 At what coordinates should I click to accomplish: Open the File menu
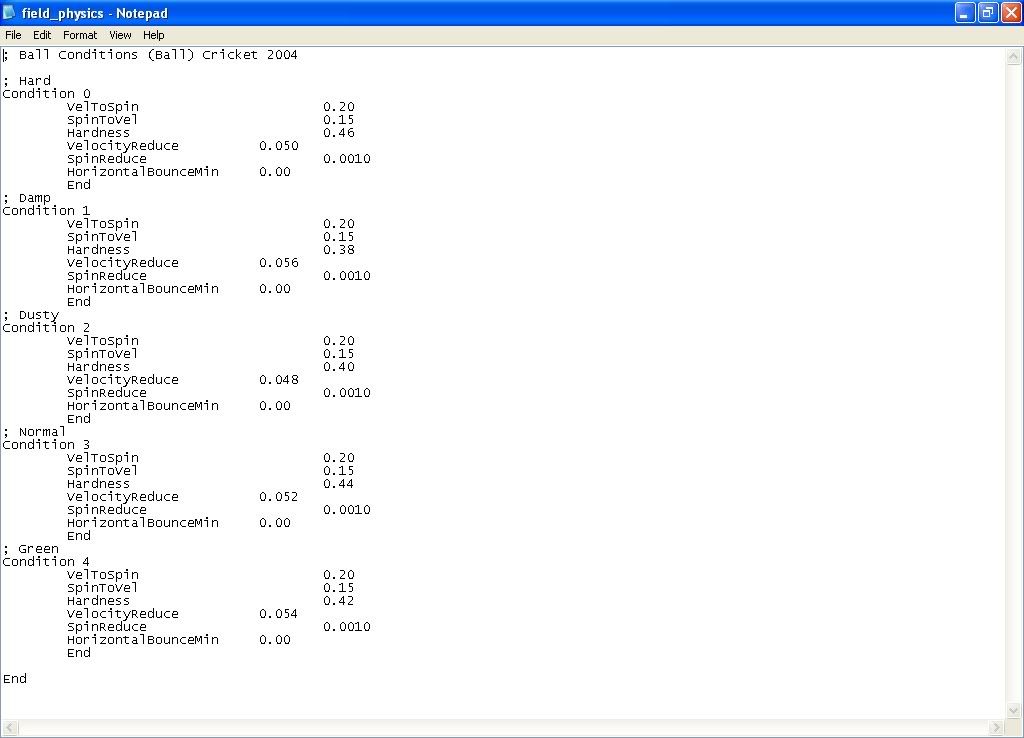(13, 35)
